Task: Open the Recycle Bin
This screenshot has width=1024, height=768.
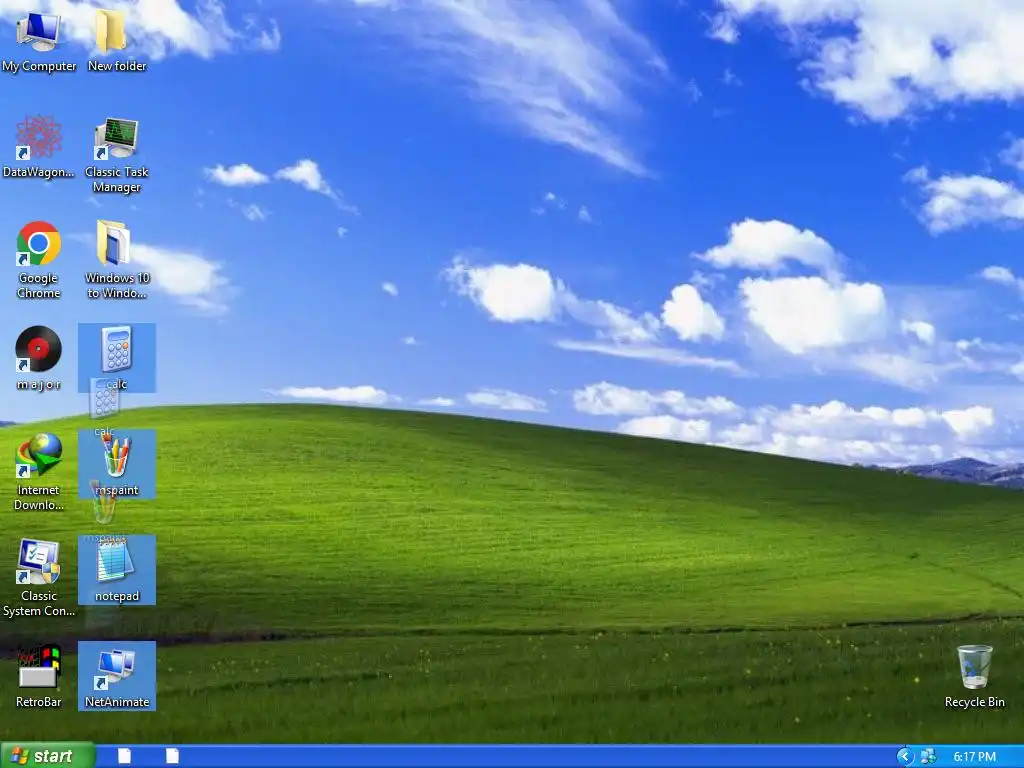Action: tap(974, 677)
